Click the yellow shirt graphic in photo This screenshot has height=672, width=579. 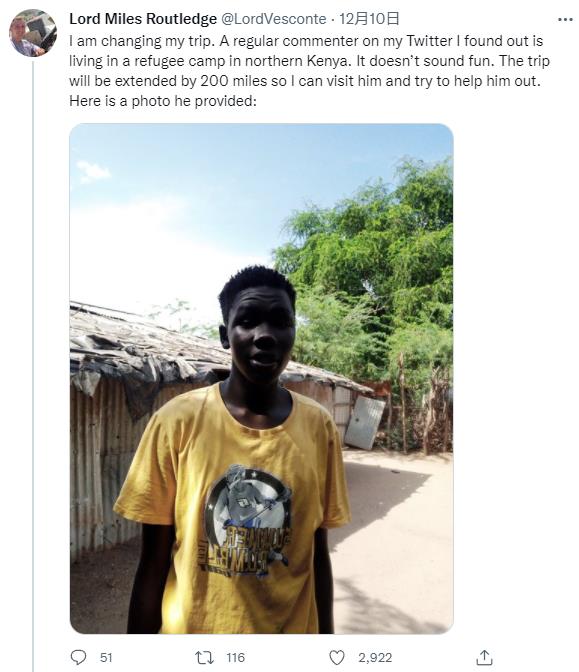coord(246,521)
